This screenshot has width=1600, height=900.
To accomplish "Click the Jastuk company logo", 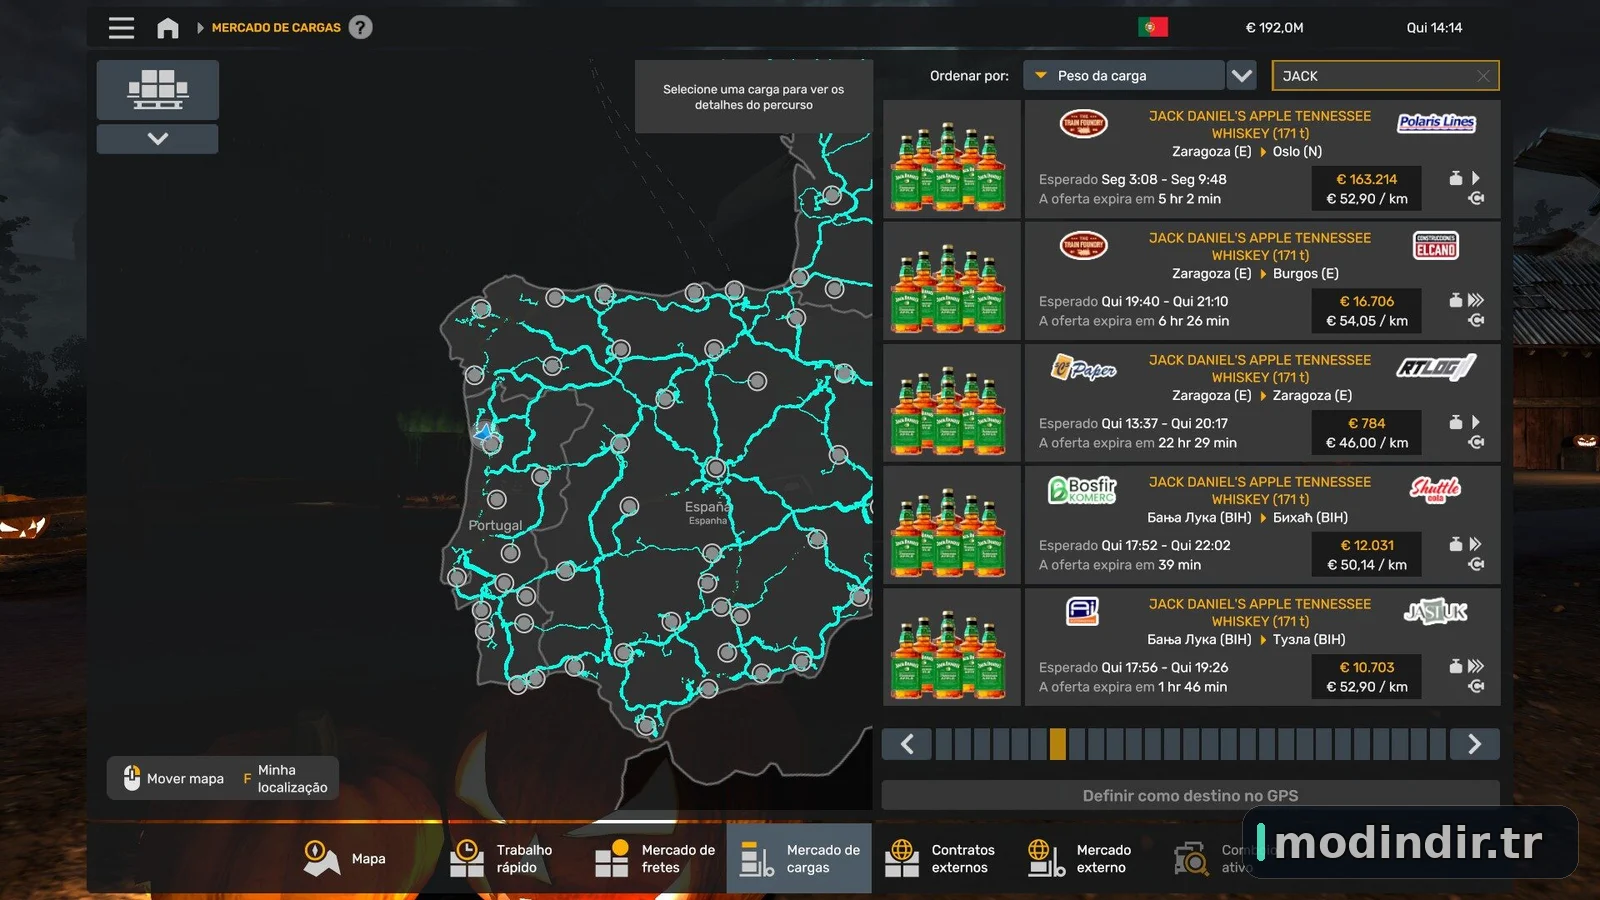I will [1436, 611].
